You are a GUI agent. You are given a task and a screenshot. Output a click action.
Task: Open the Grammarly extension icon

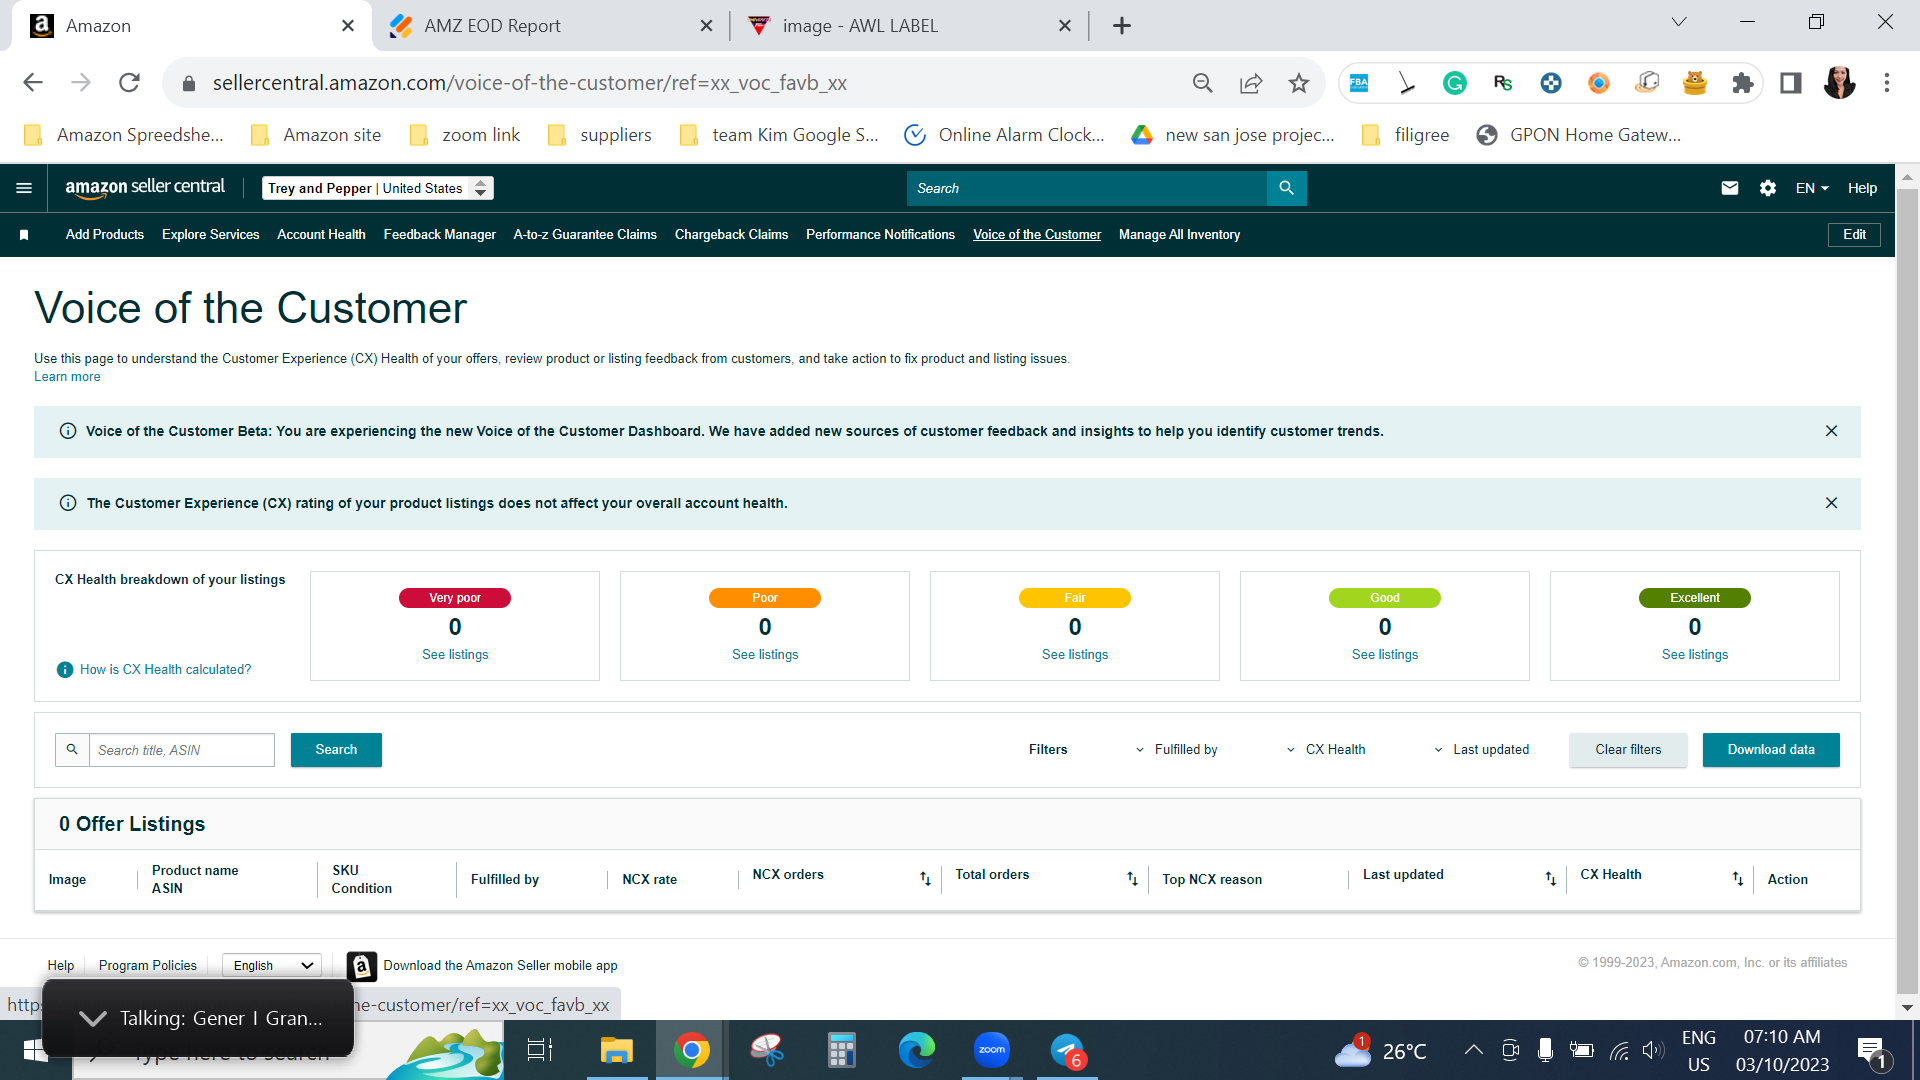point(1455,83)
